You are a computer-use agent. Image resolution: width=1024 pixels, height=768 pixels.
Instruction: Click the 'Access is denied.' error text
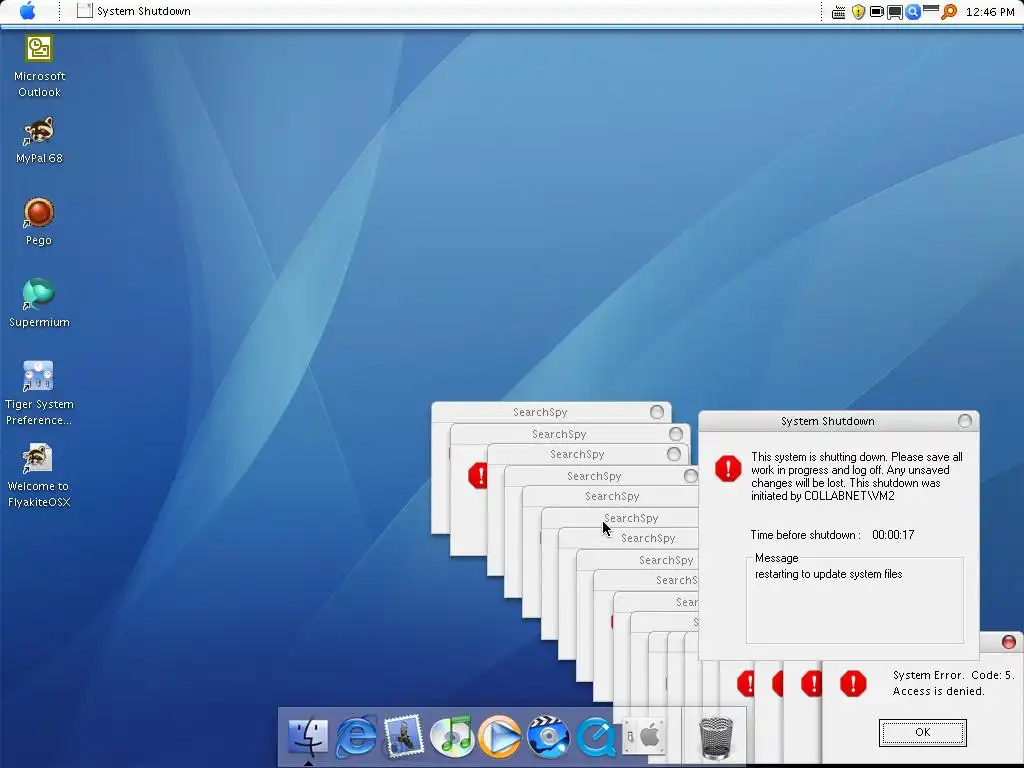click(938, 691)
